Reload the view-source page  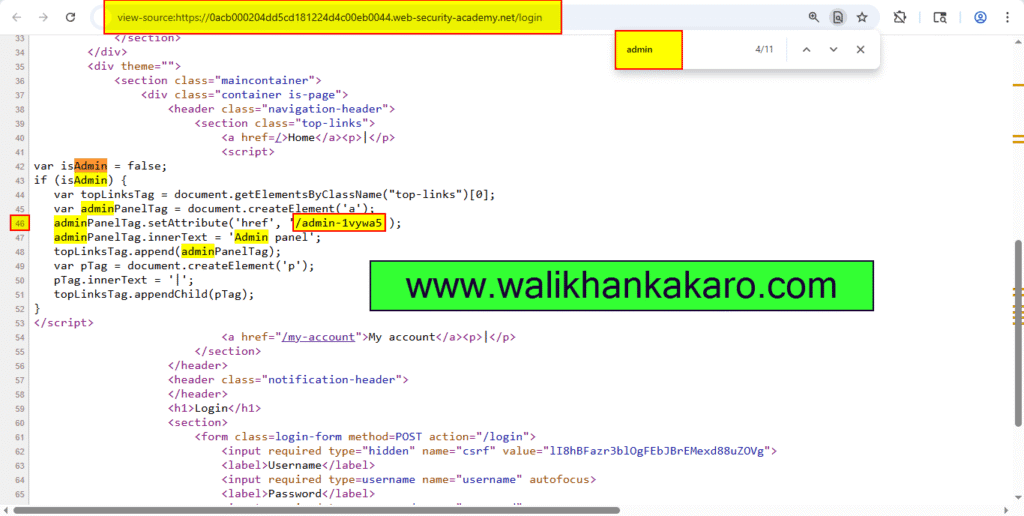point(70,17)
